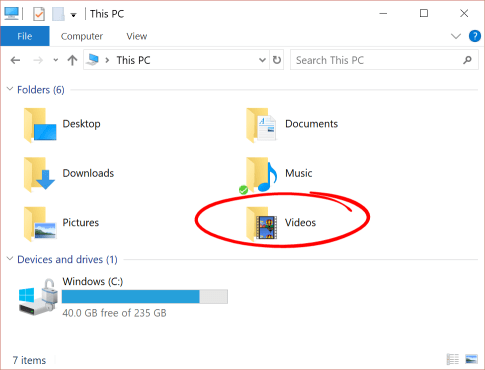Open the View ribbon tab
Viewport: 485px width, 370px height.
tap(137, 36)
